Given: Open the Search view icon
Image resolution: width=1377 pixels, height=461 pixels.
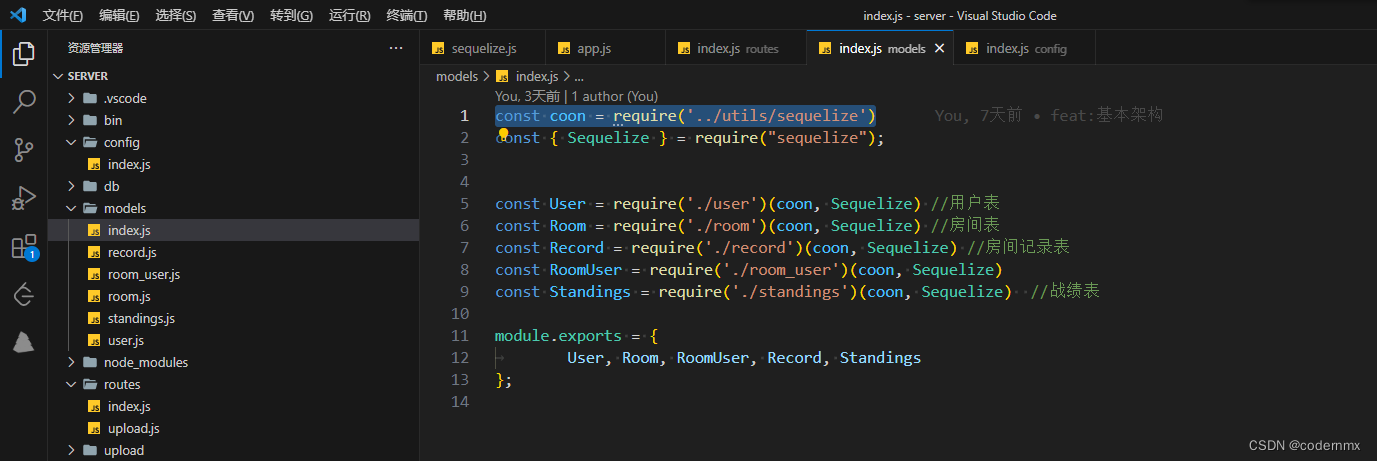Looking at the screenshot, I should [x=24, y=101].
